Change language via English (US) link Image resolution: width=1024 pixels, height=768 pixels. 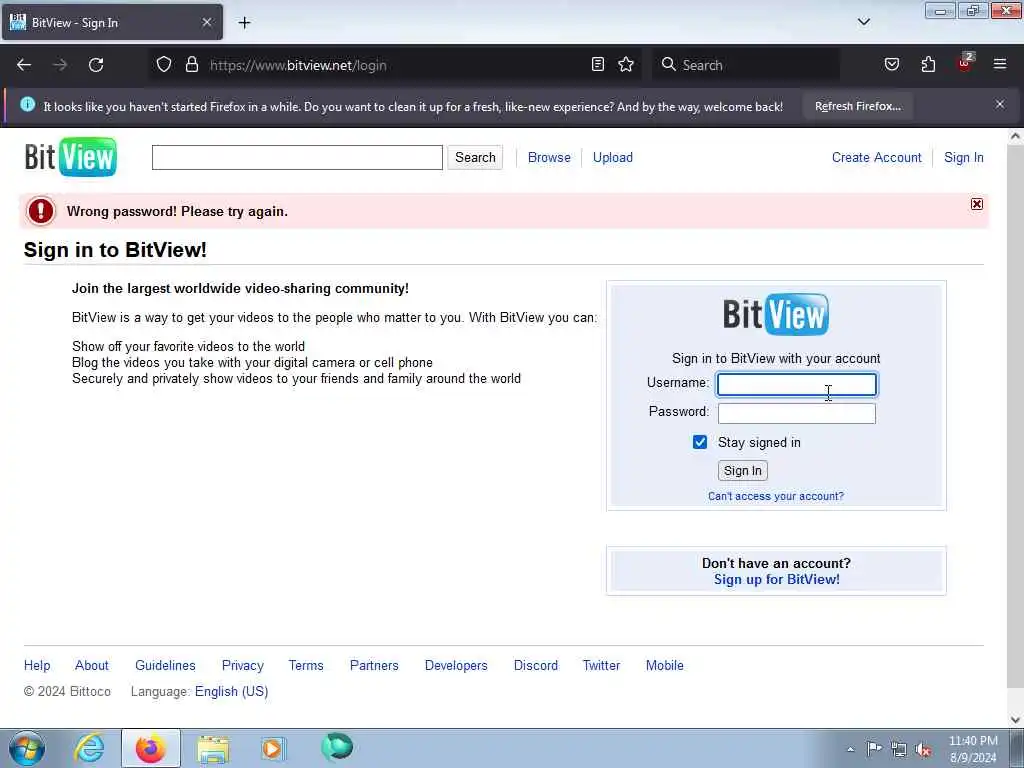[231, 692]
